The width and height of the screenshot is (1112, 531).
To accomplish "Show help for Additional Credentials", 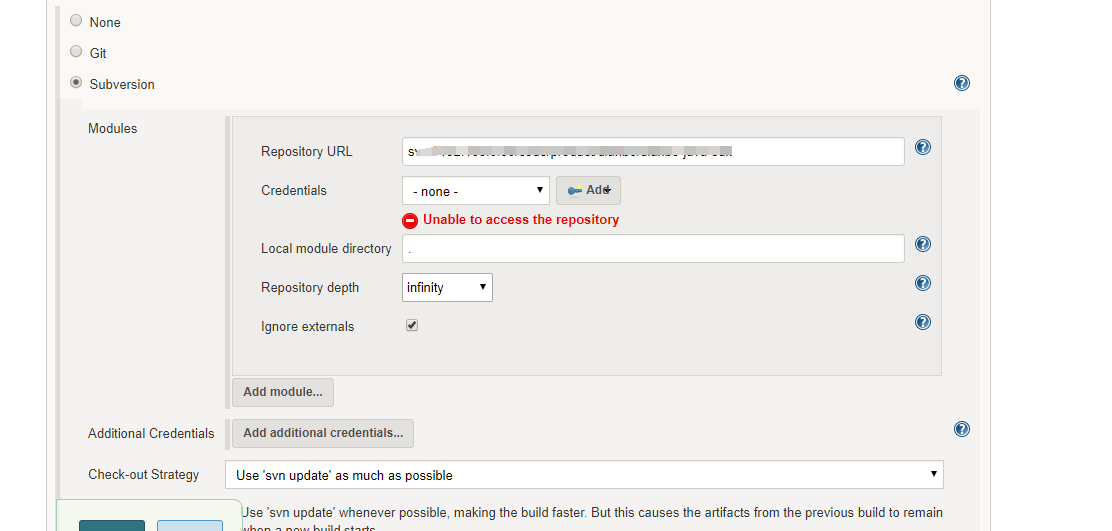I will pyautogui.click(x=962, y=429).
